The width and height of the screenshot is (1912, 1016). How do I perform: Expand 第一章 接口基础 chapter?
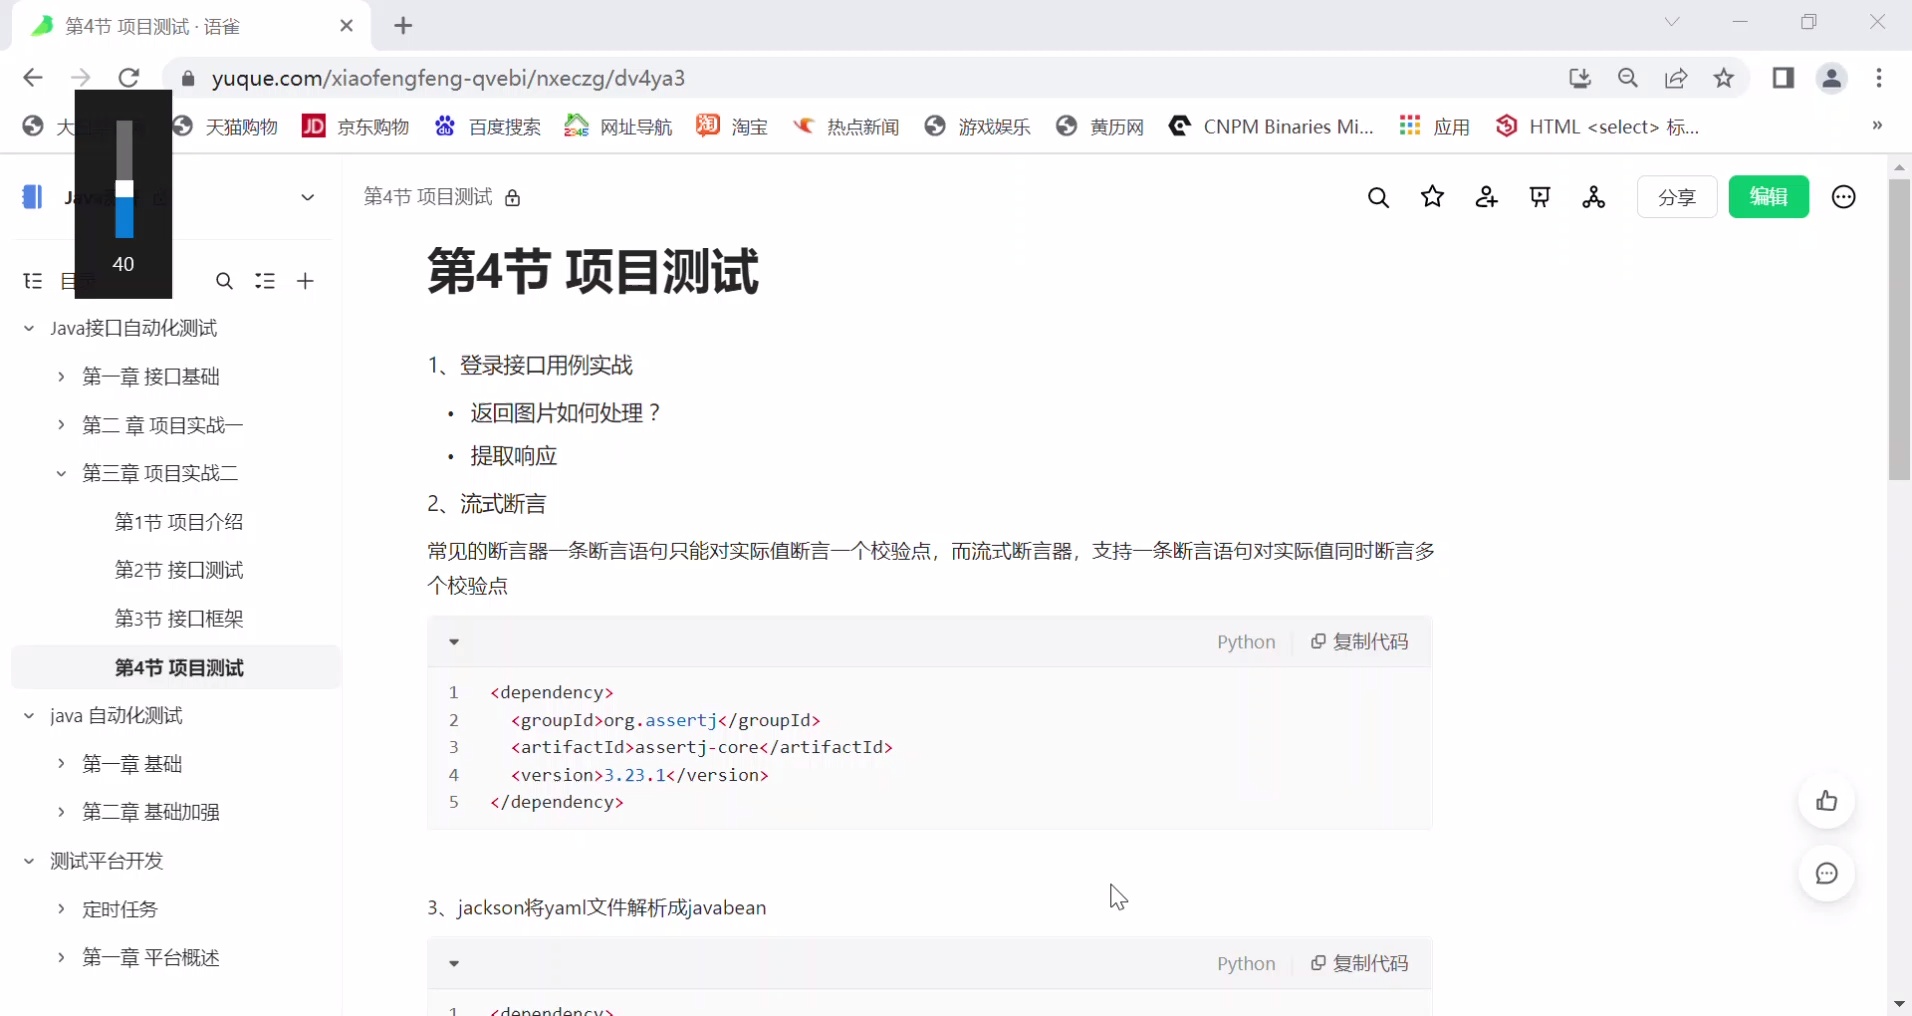pyautogui.click(x=60, y=377)
